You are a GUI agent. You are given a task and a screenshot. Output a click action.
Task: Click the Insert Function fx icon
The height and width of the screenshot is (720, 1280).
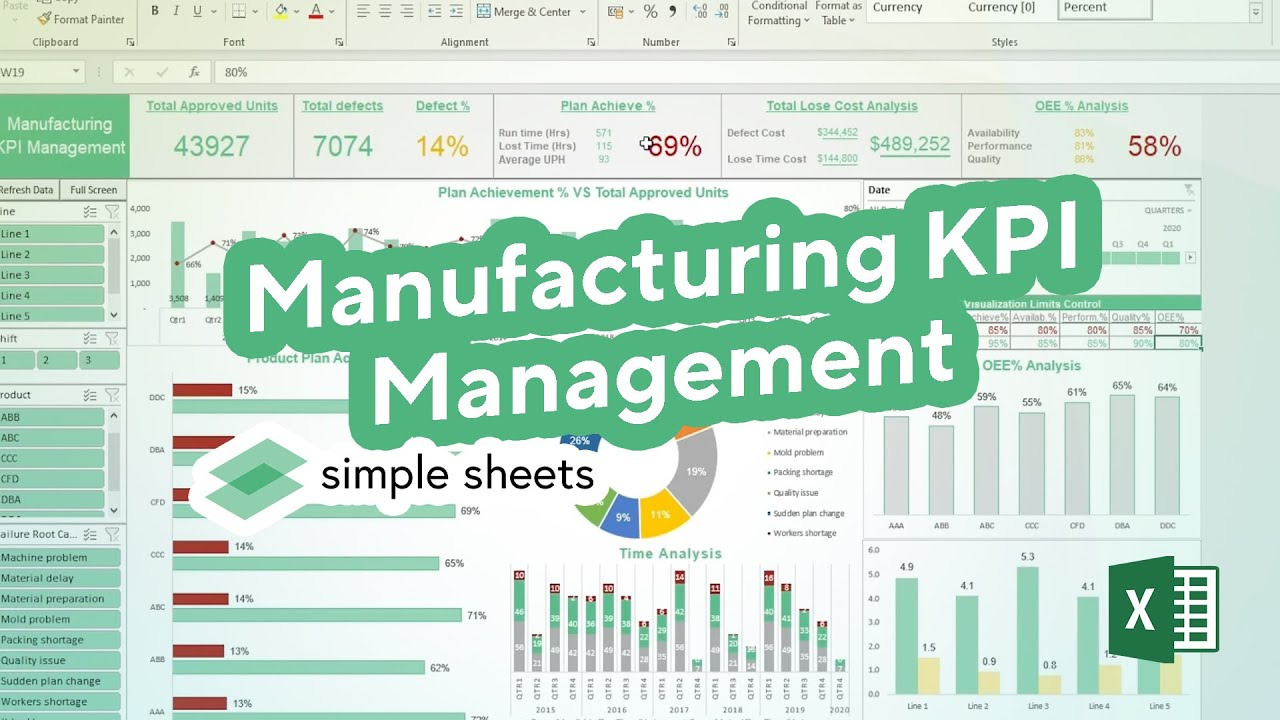pyautogui.click(x=195, y=72)
